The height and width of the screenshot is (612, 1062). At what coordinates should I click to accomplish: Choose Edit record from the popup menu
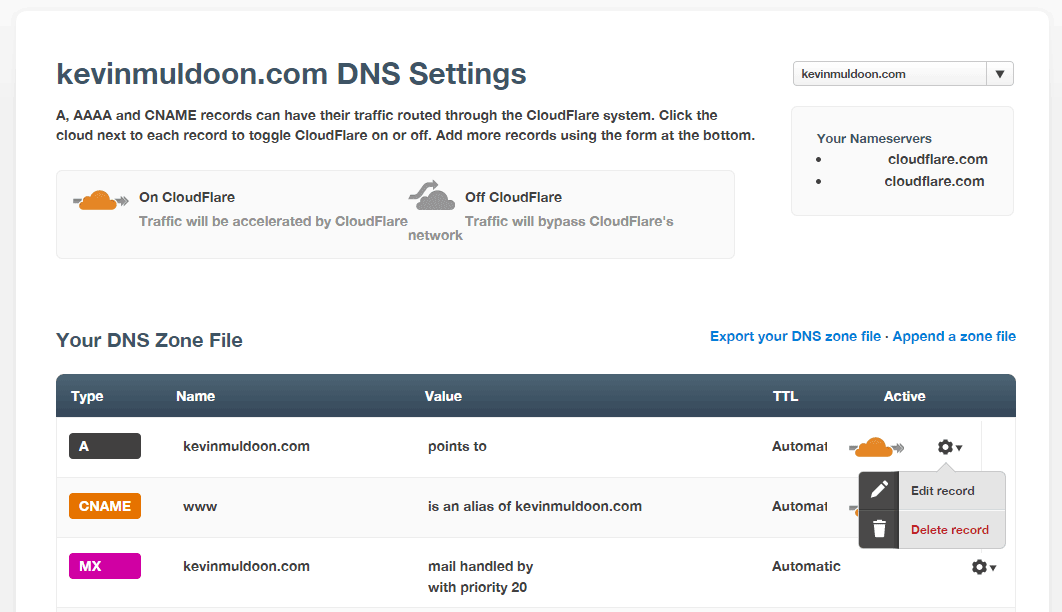tap(942, 491)
